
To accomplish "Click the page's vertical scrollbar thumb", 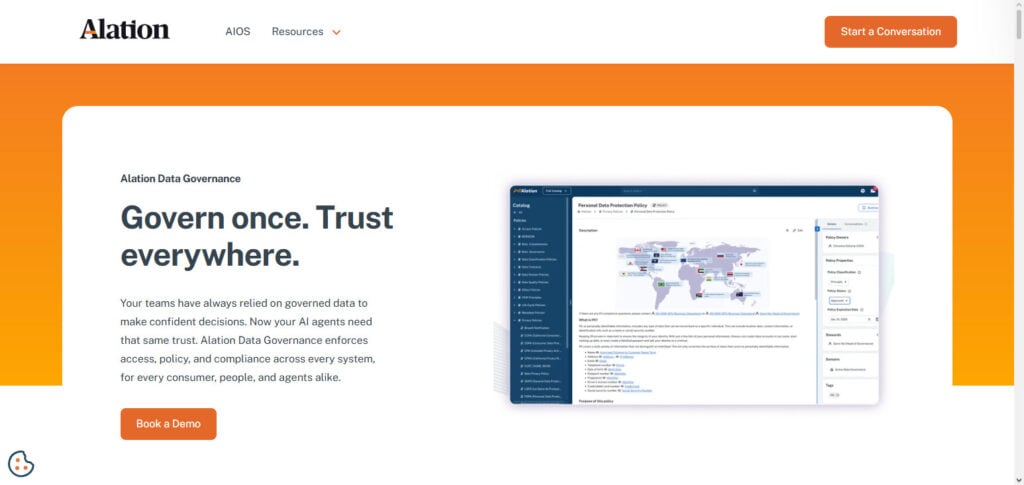I will click(1019, 26).
